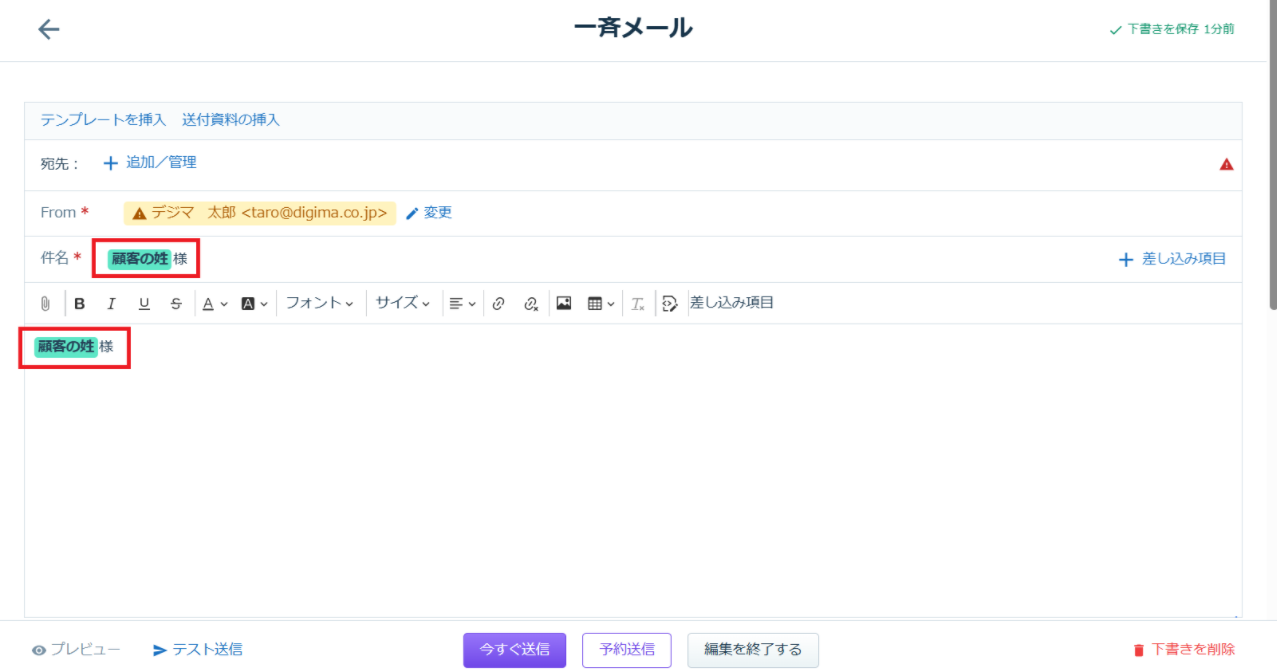Click the 予約送信 button
The image size is (1277, 669).
point(627,650)
